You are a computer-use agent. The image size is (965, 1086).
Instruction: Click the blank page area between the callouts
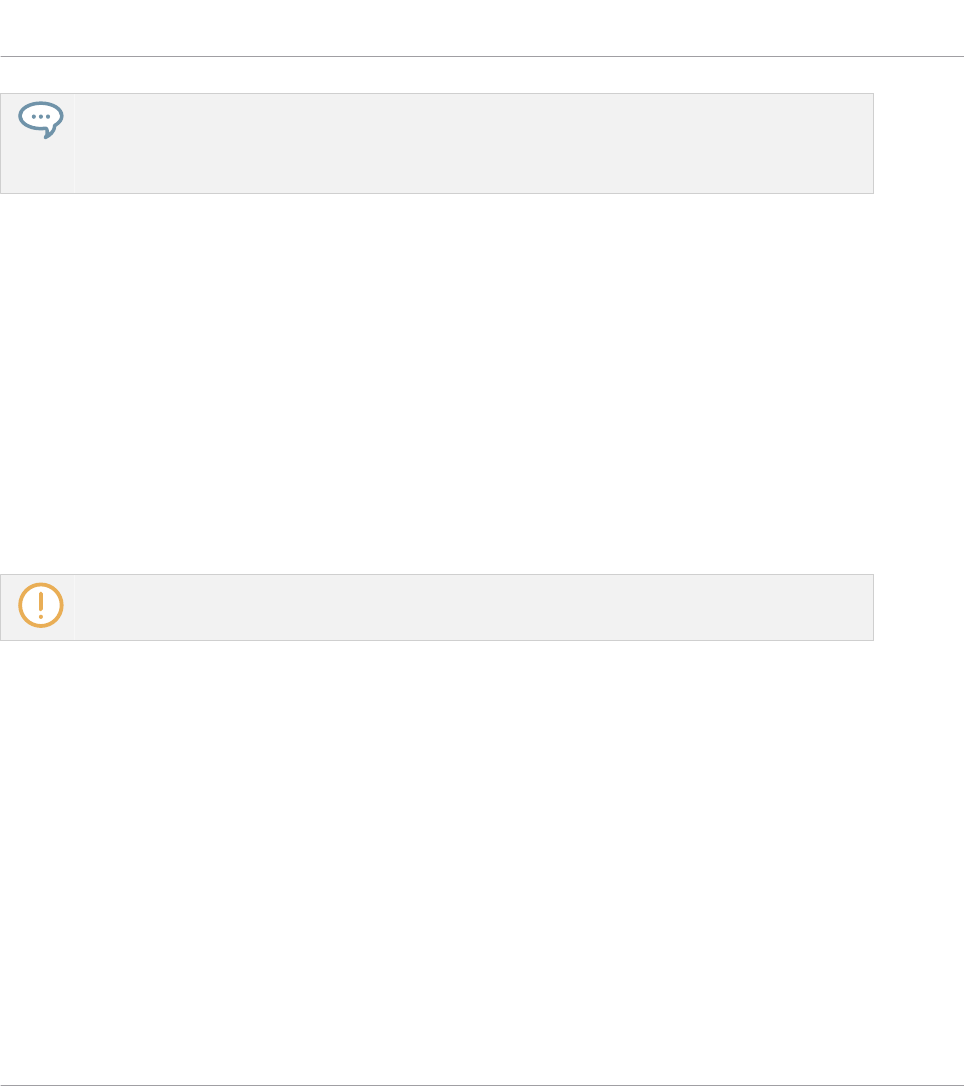tap(482, 384)
